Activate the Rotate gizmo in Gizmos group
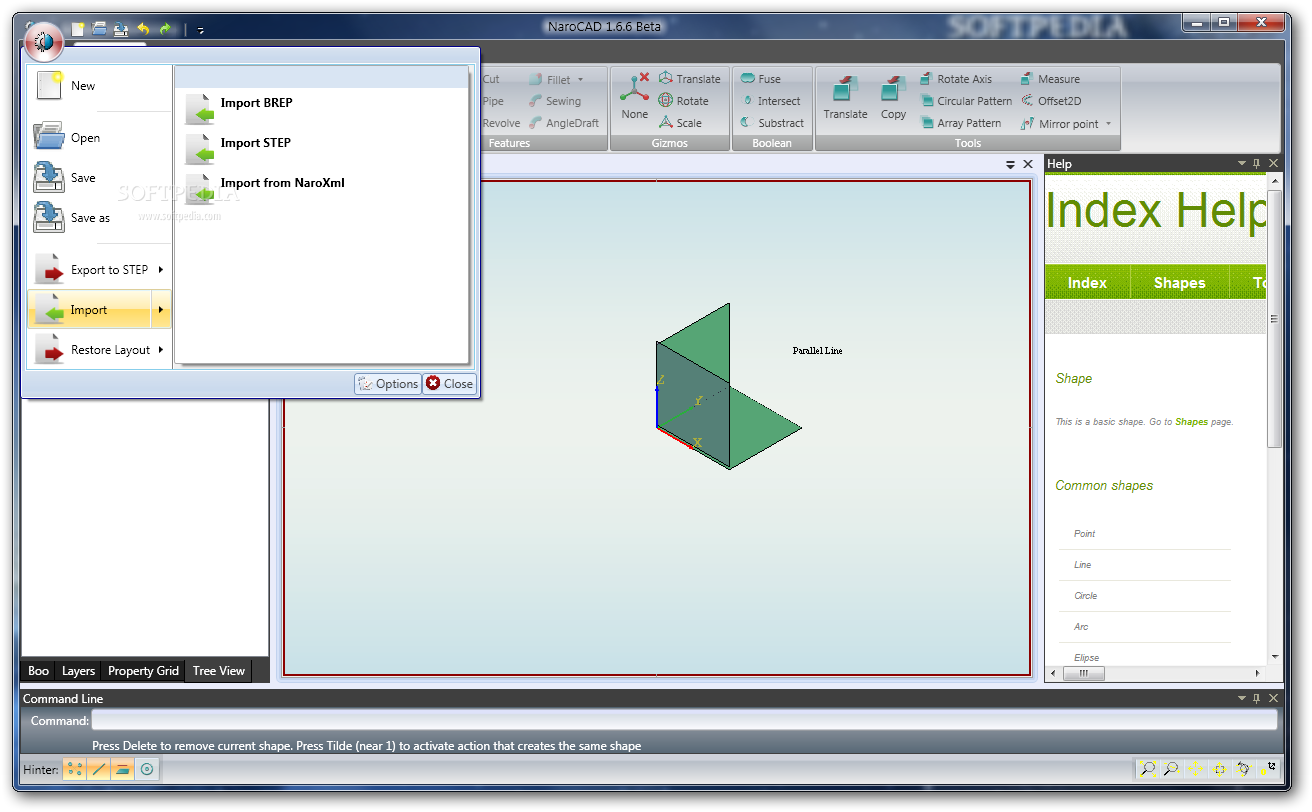The width and height of the screenshot is (1312, 812). (x=683, y=101)
